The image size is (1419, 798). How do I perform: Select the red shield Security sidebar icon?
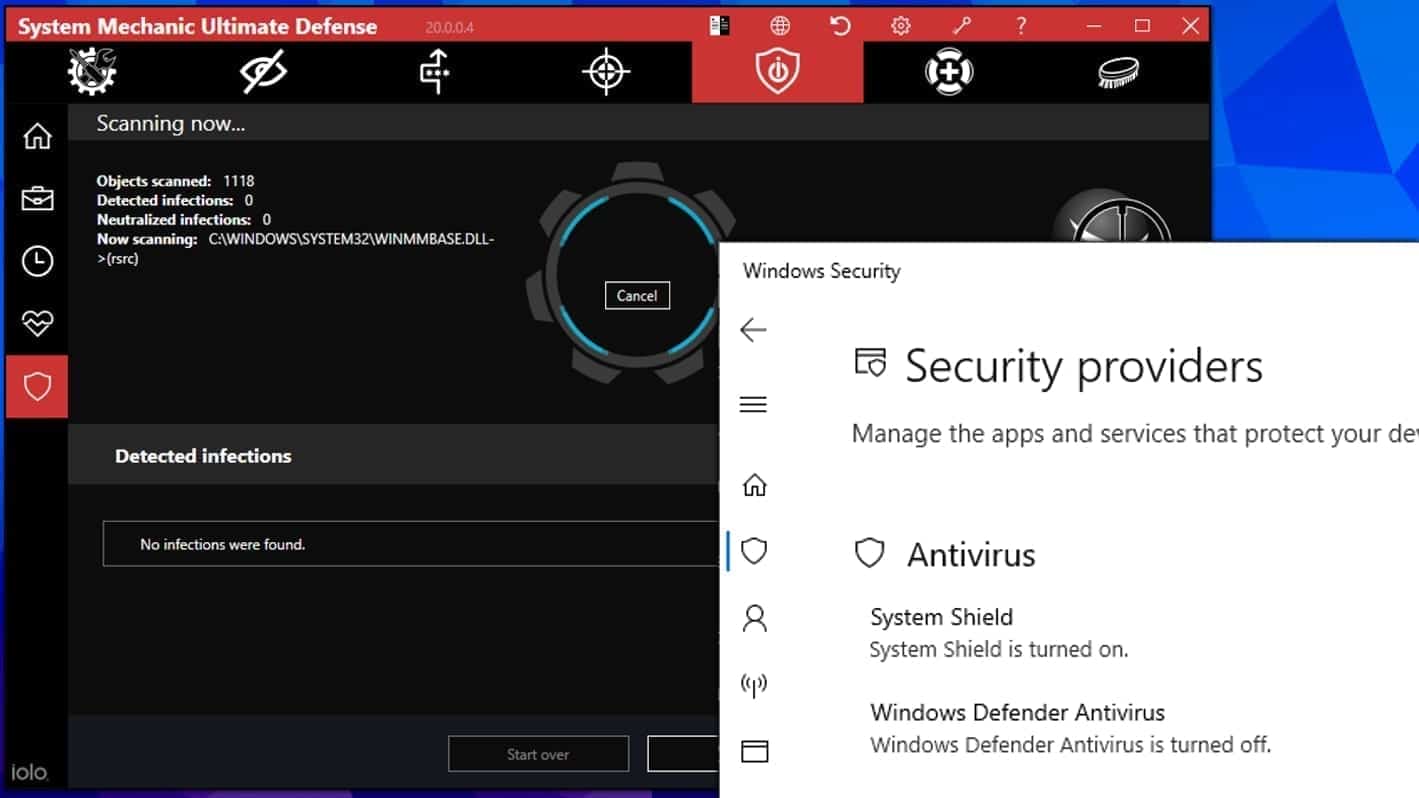(37, 386)
